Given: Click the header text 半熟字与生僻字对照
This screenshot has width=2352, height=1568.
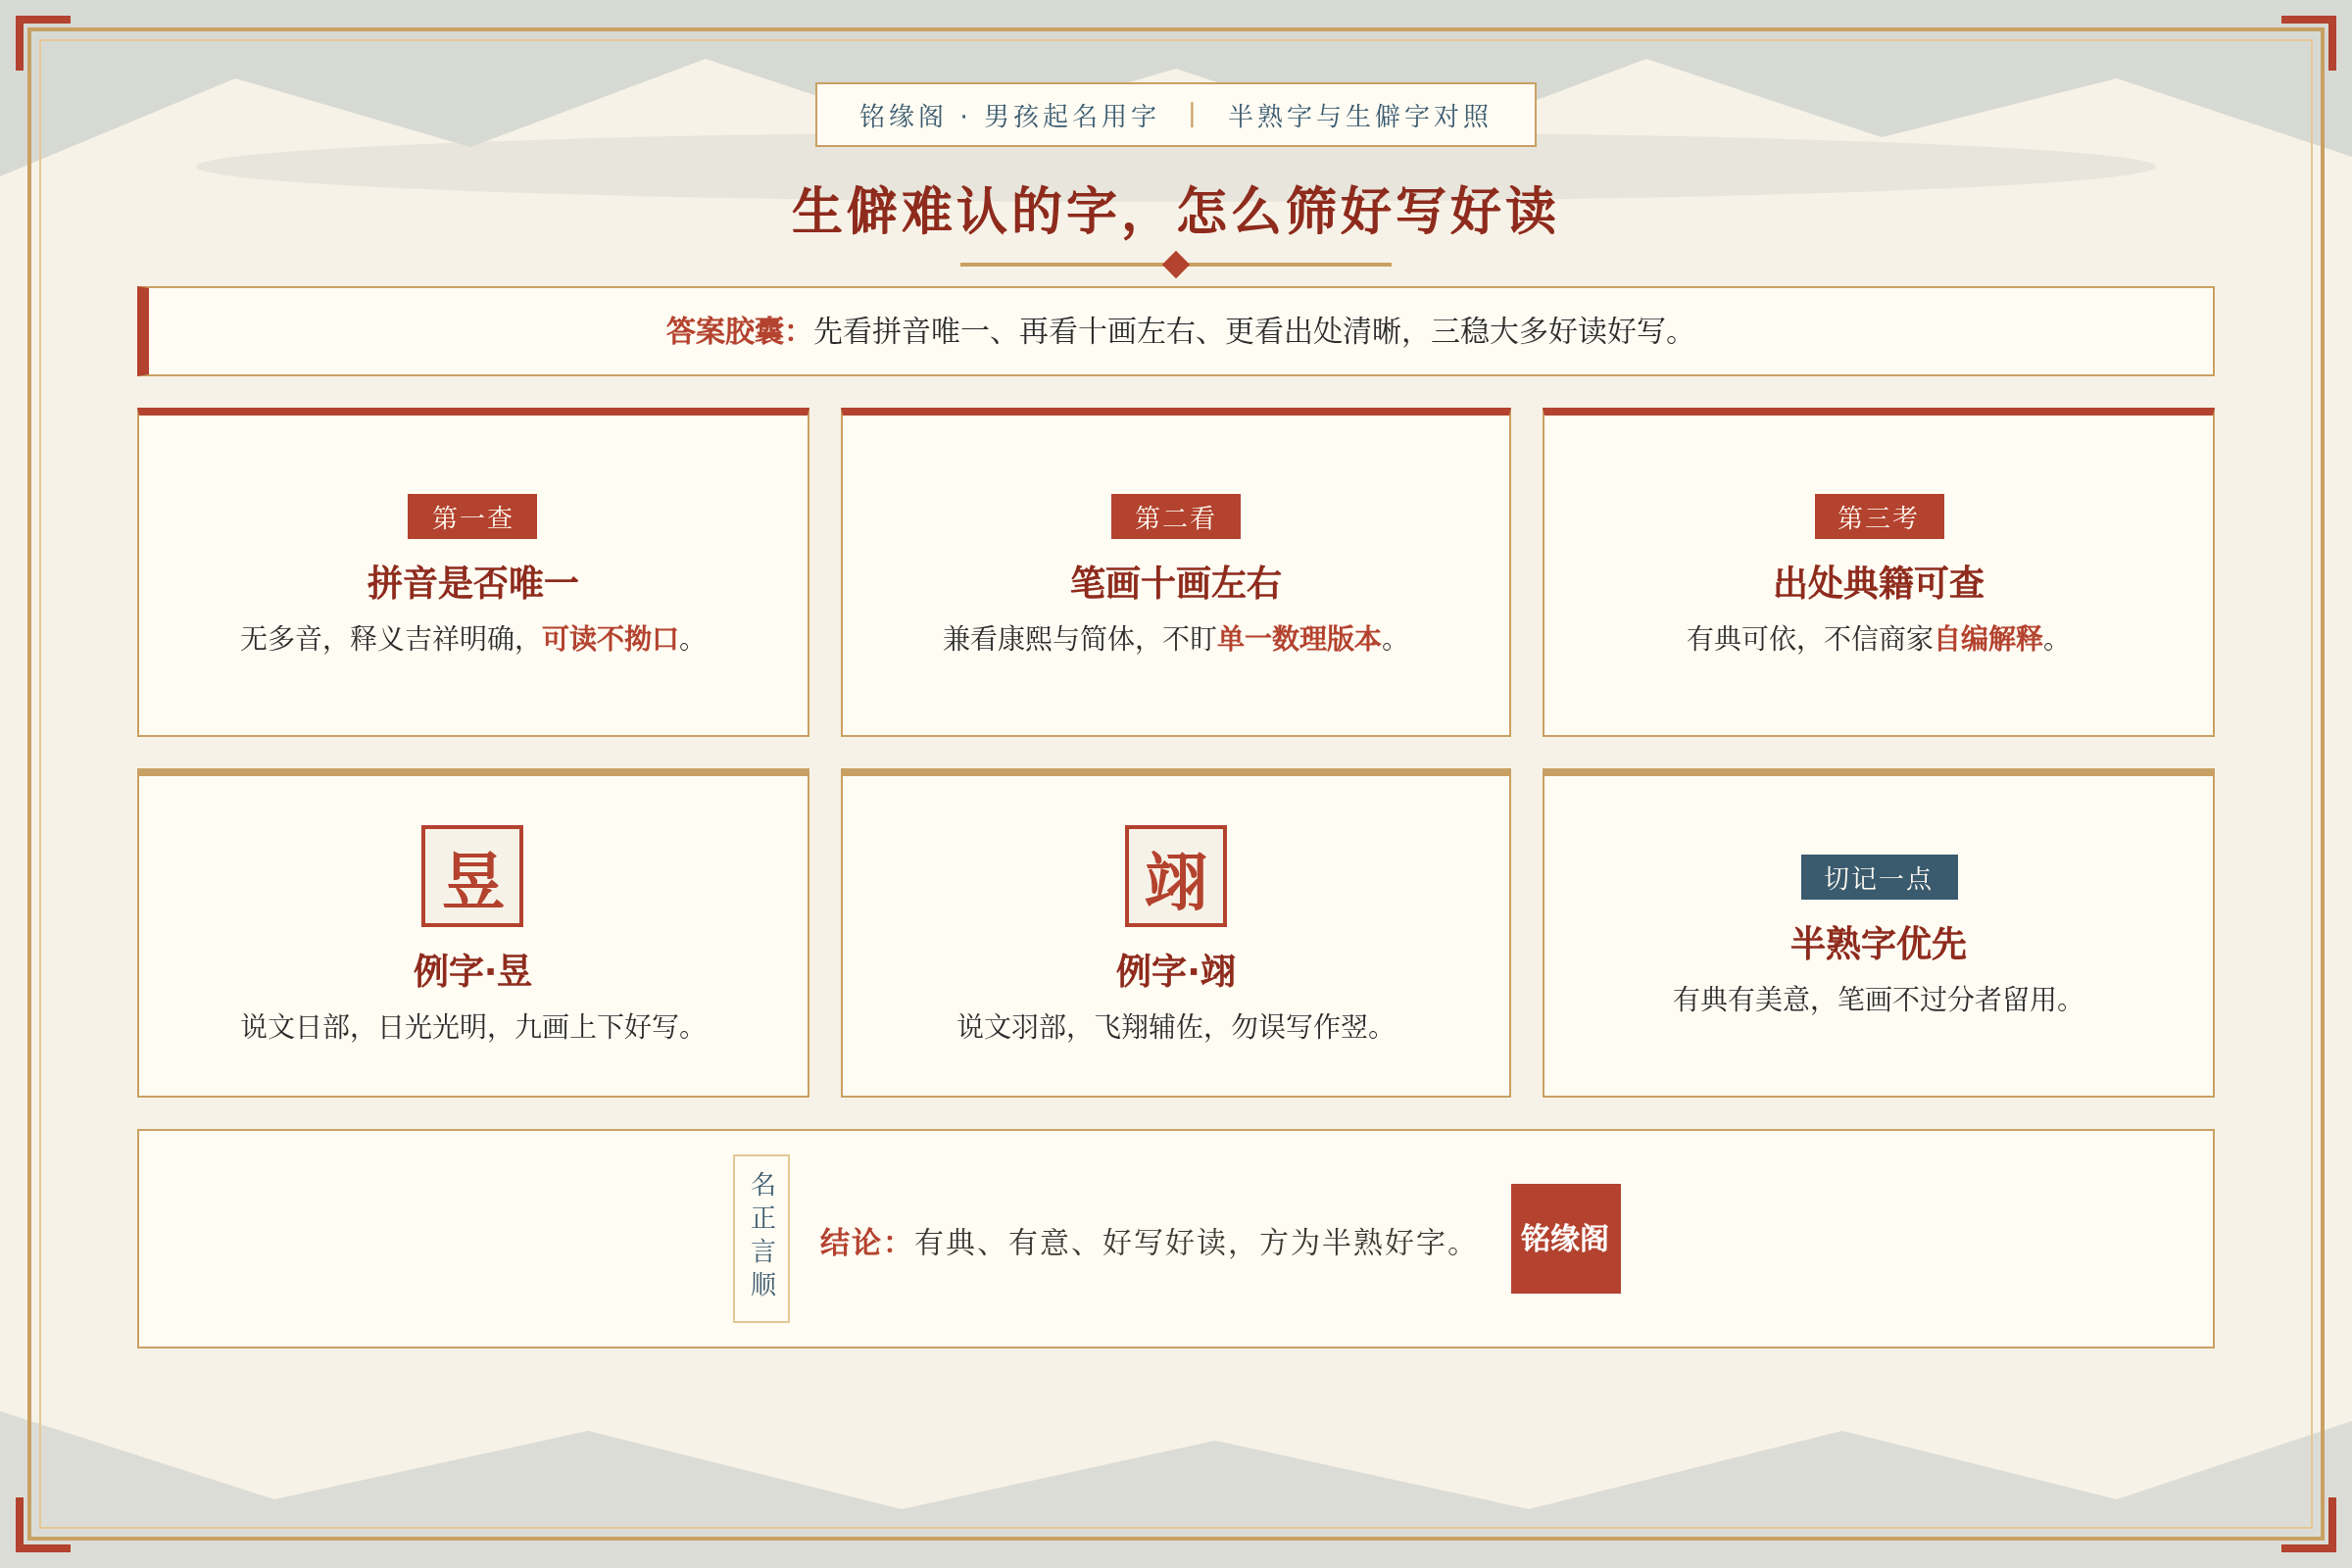Looking at the screenshot, I should click(x=1359, y=116).
